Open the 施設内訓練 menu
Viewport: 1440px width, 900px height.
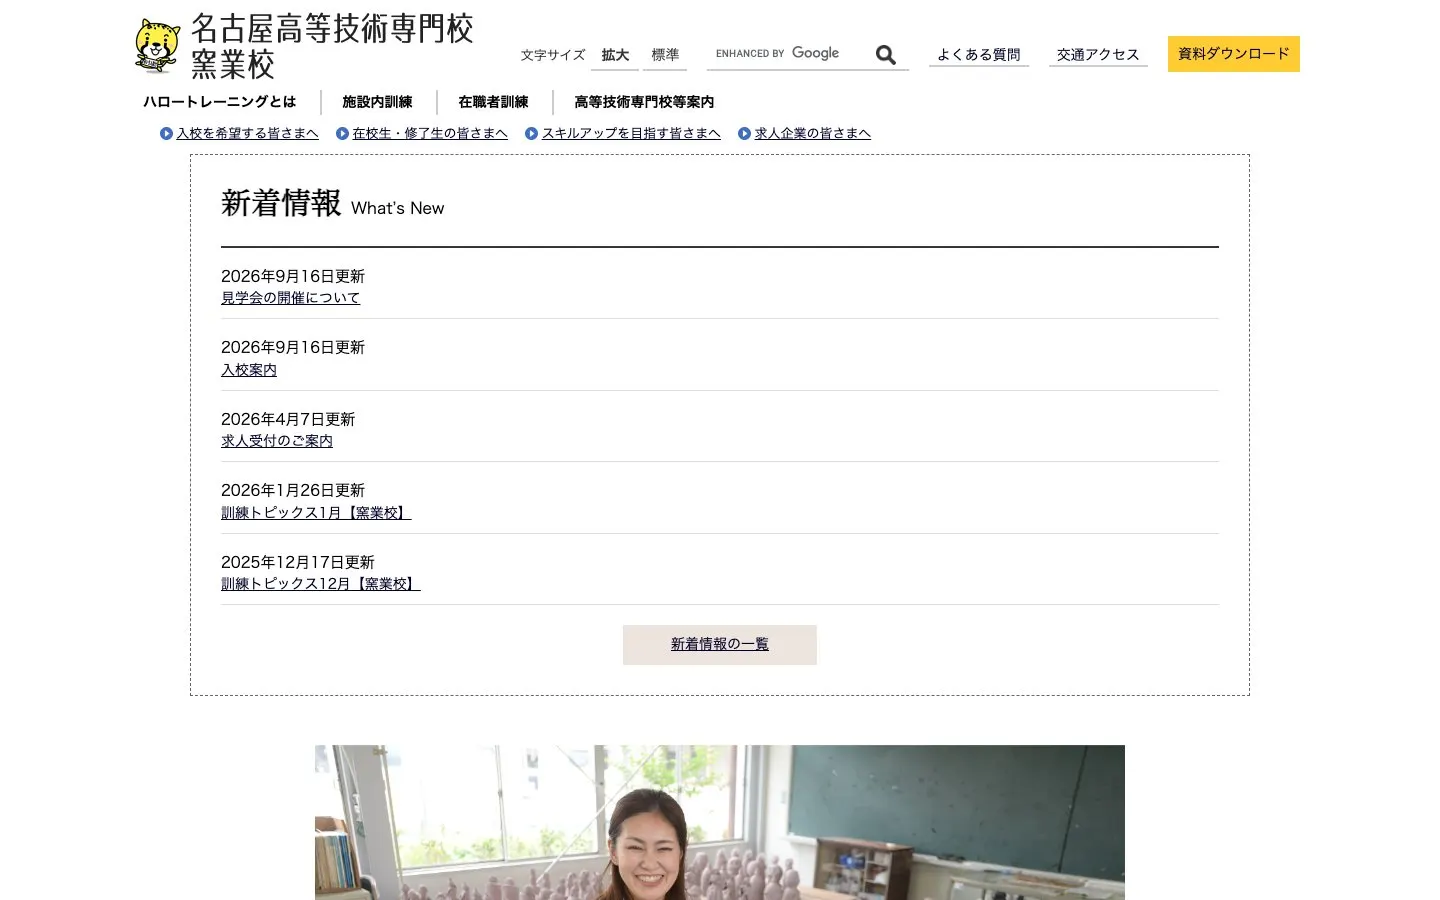point(377,102)
